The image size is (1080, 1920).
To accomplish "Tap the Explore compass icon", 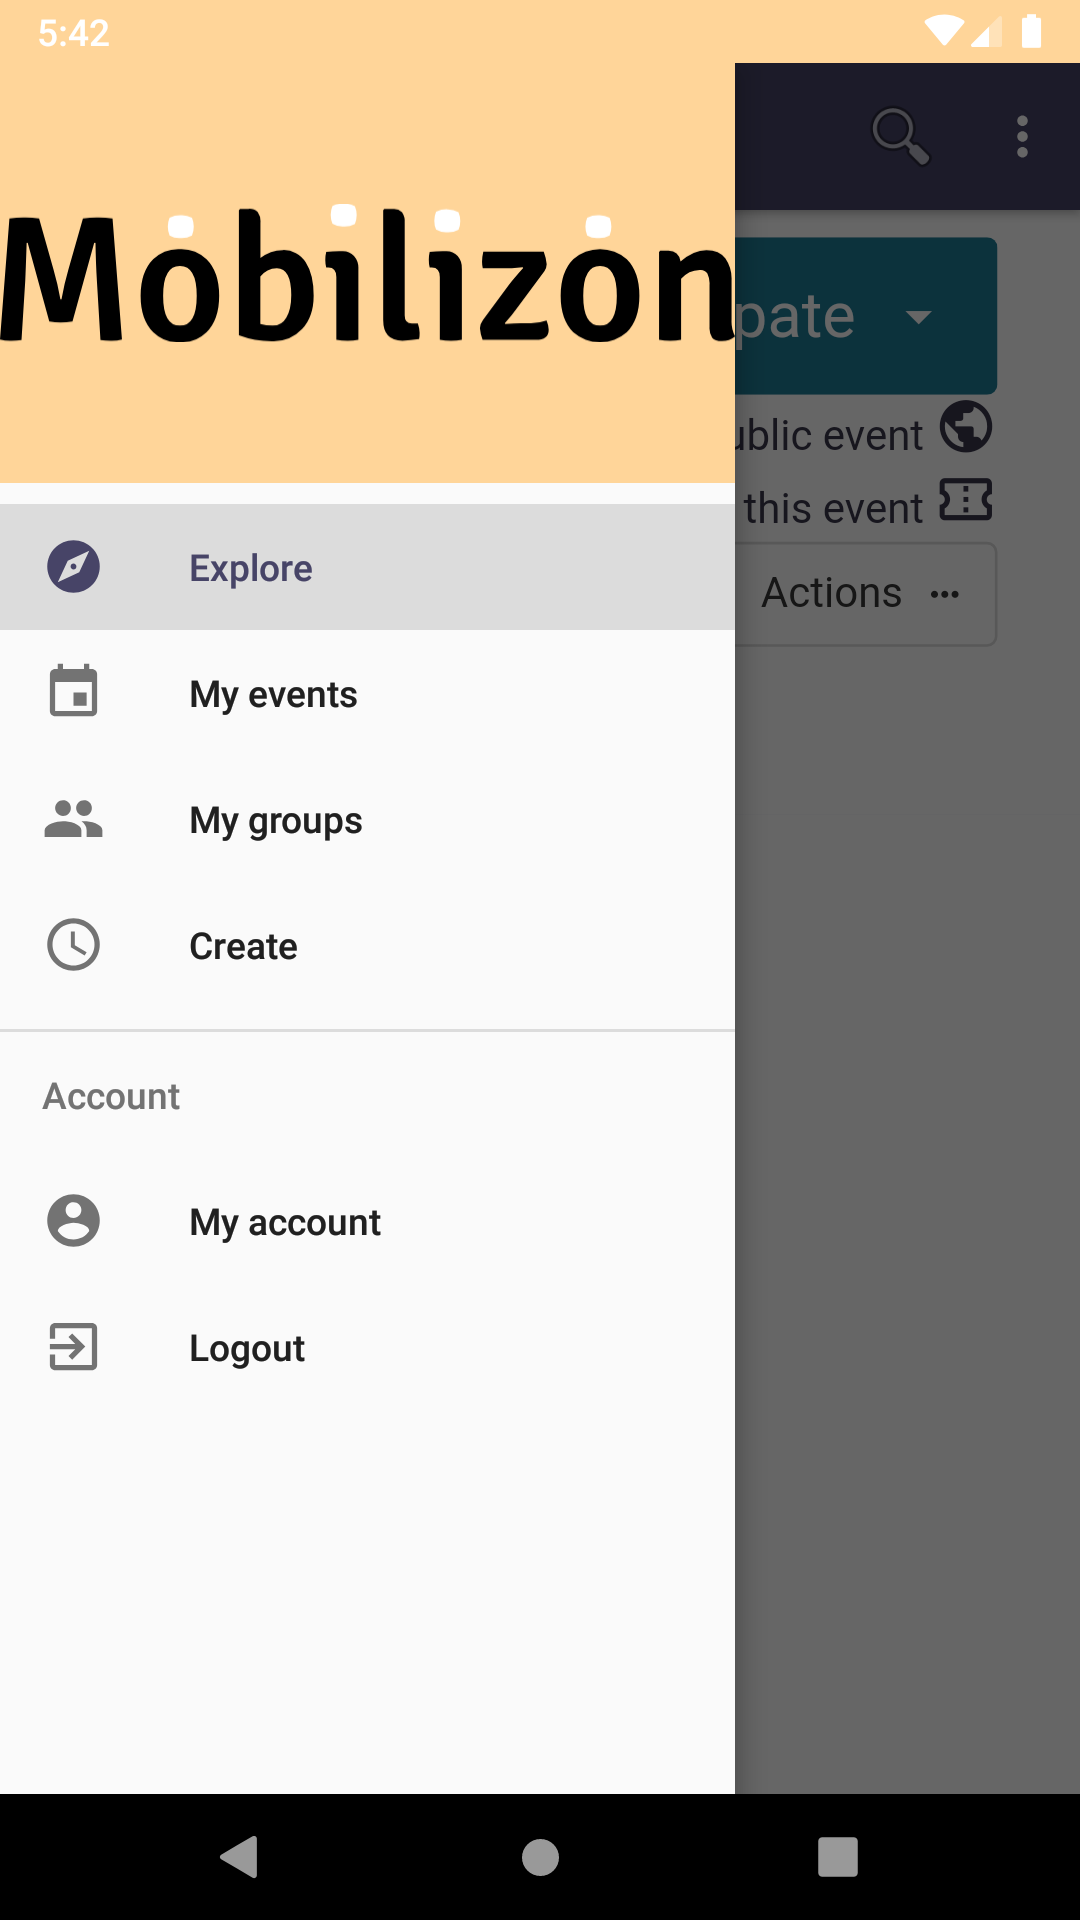I will point(73,567).
